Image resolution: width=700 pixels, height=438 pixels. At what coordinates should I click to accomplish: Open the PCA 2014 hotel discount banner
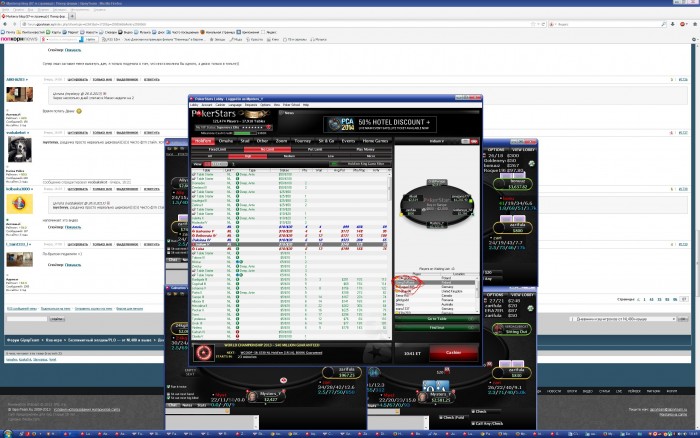[380, 124]
